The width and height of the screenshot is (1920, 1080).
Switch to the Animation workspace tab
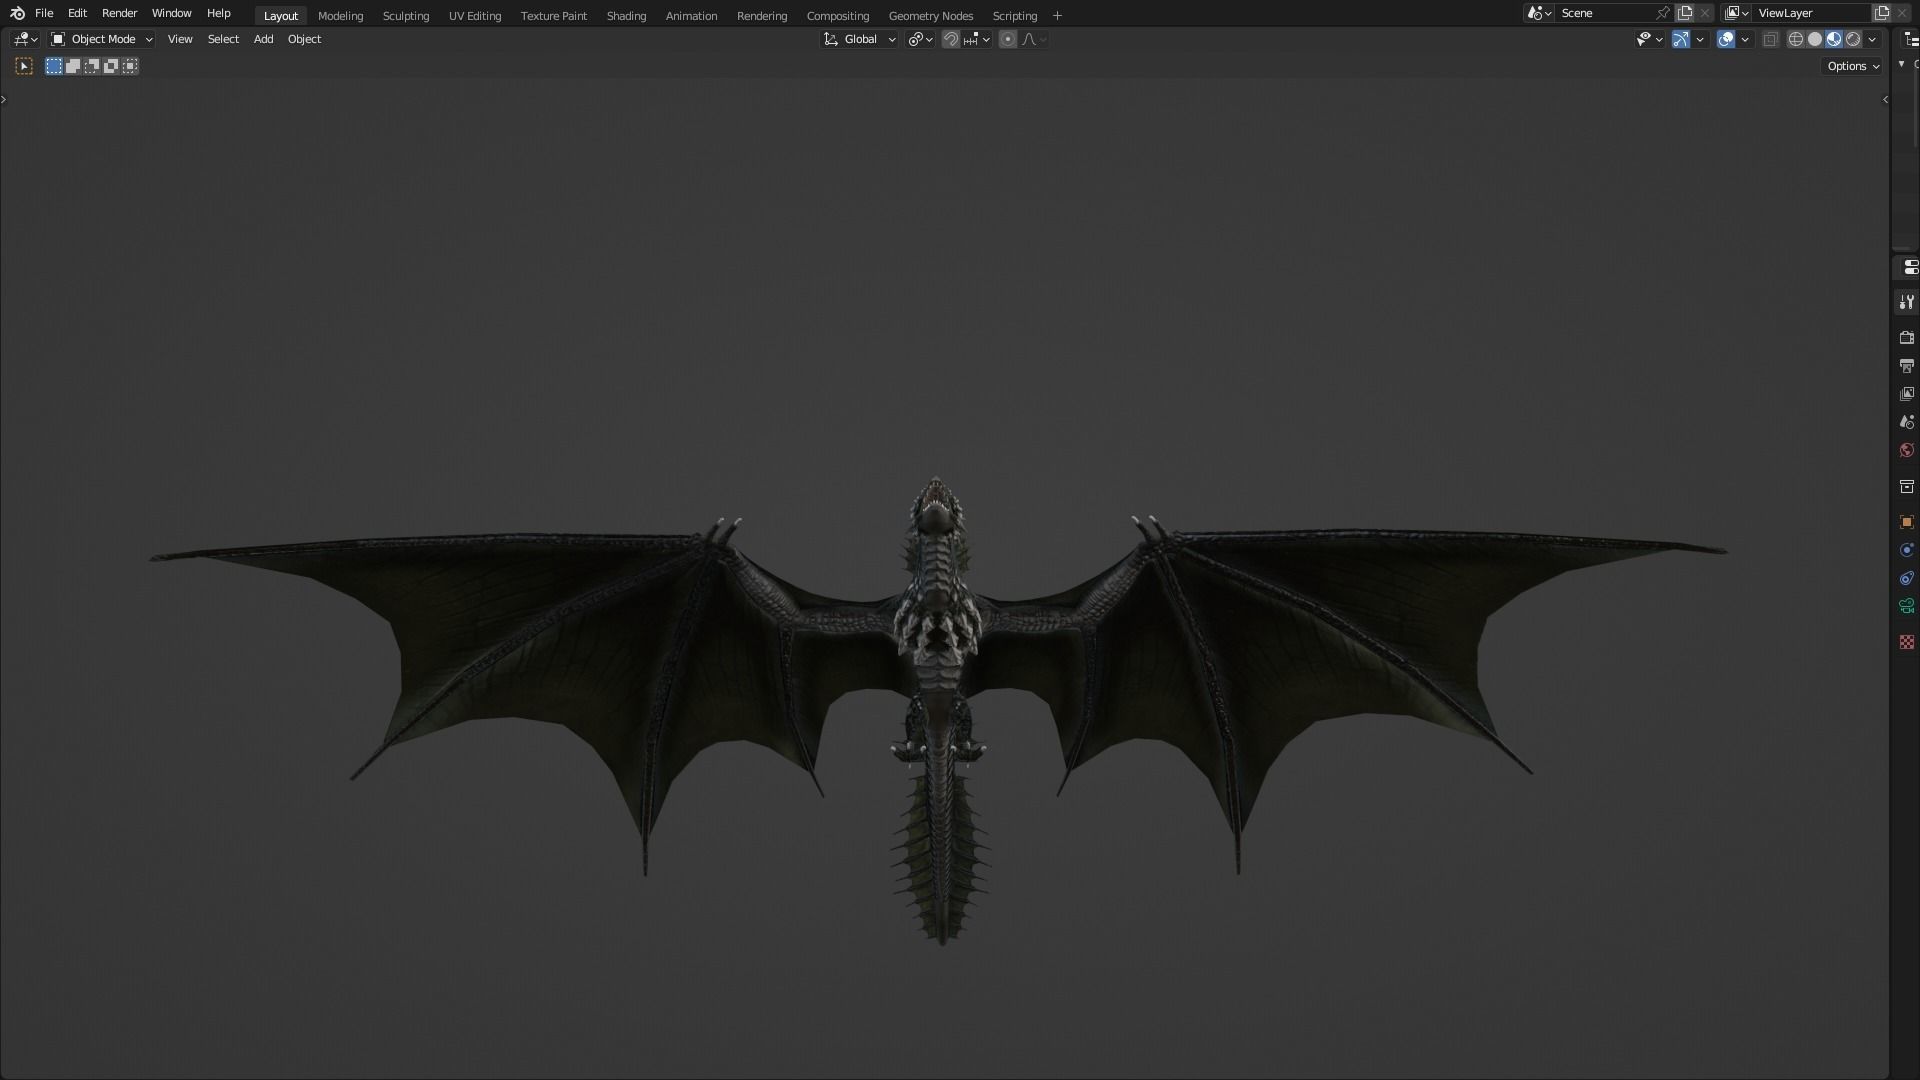(x=691, y=16)
